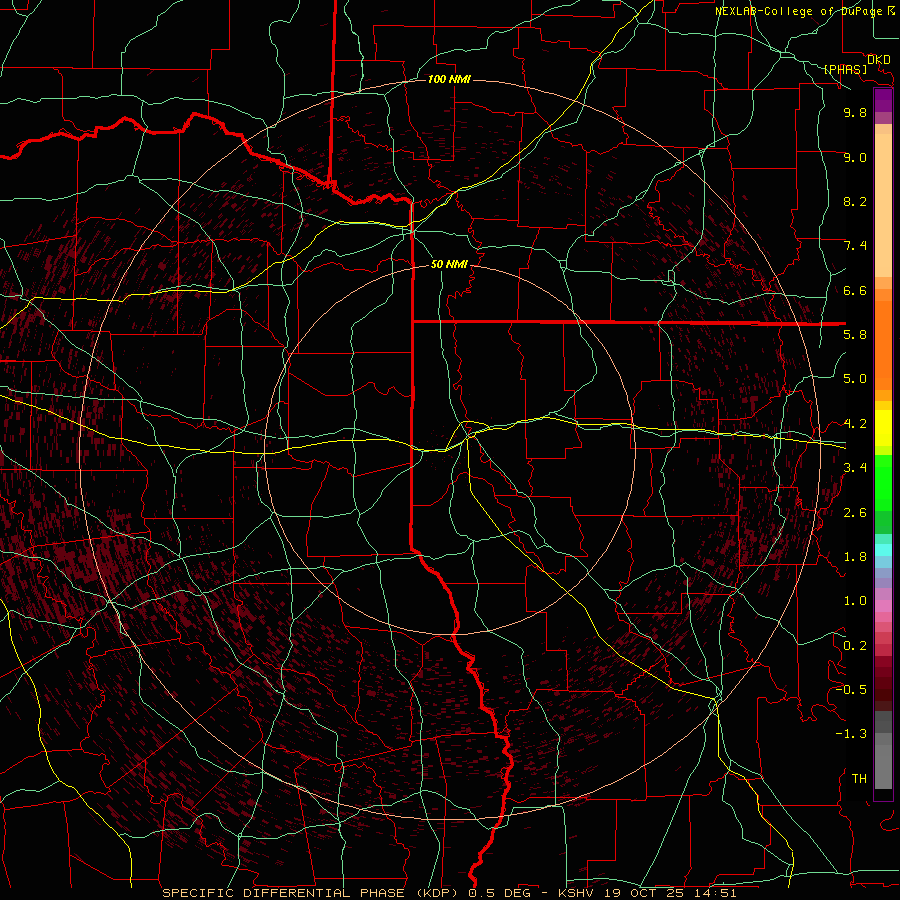The height and width of the screenshot is (900, 900).
Task: Click the purple band atop the color scale
Action: click(x=883, y=100)
